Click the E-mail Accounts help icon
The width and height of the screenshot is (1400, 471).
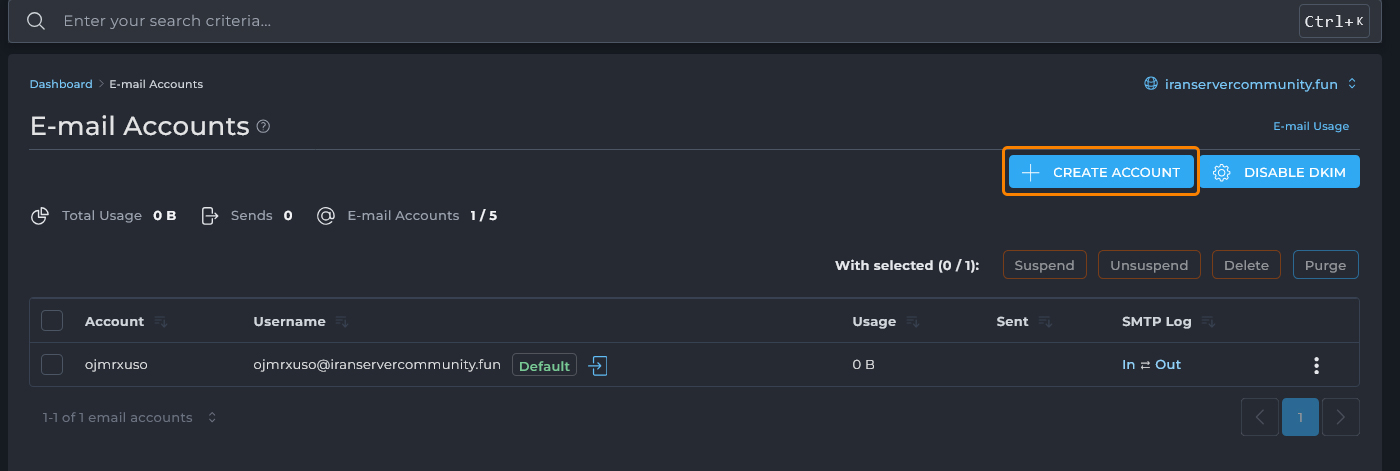(x=264, y=127)
